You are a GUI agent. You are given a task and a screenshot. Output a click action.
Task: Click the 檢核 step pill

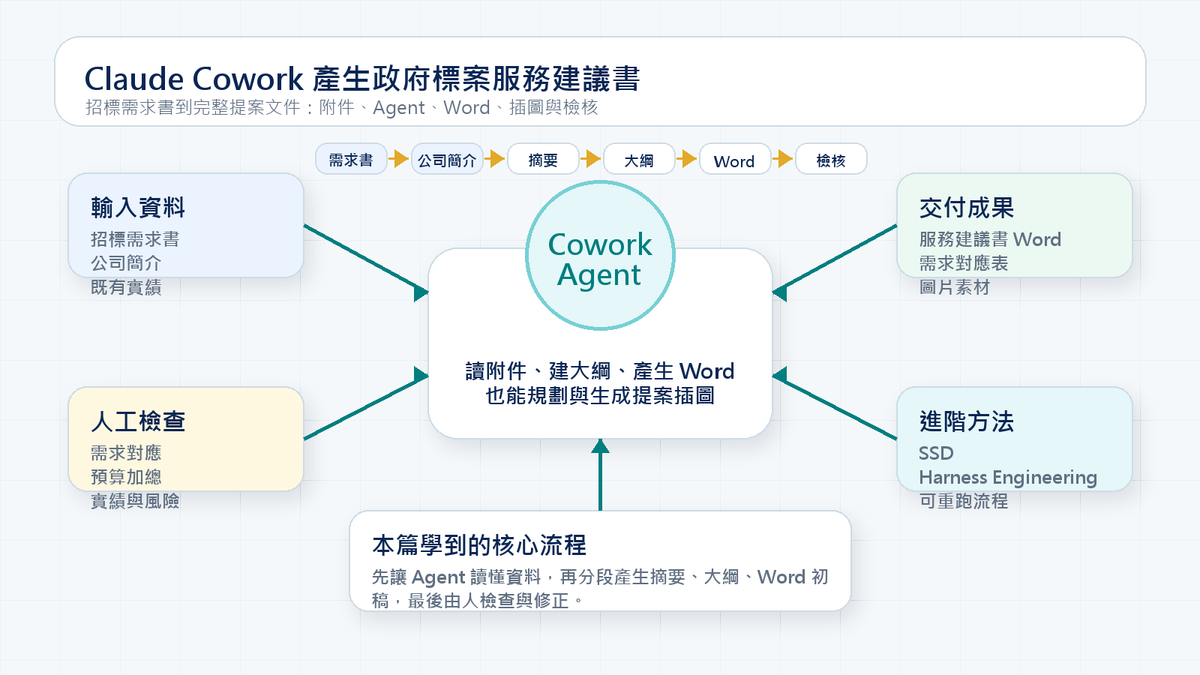tap(831, 160)
